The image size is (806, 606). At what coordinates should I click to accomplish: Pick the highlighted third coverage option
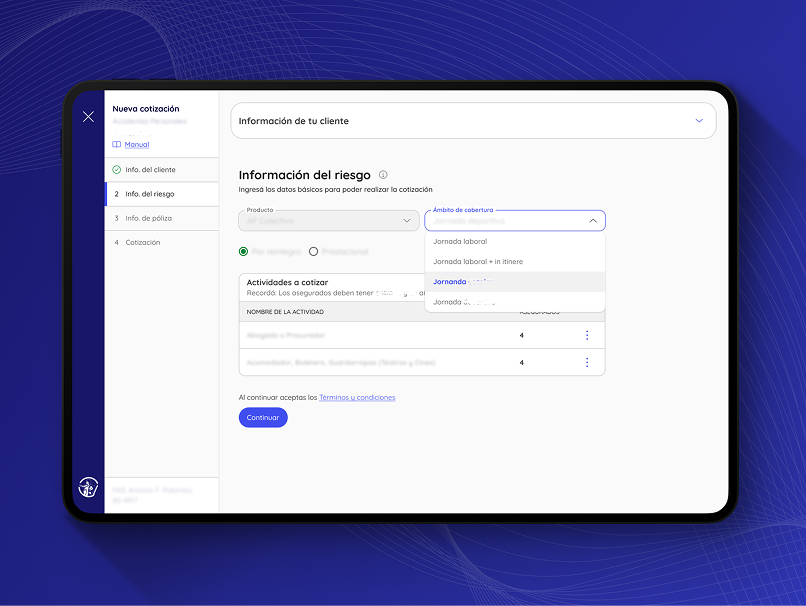coord(464,282)
